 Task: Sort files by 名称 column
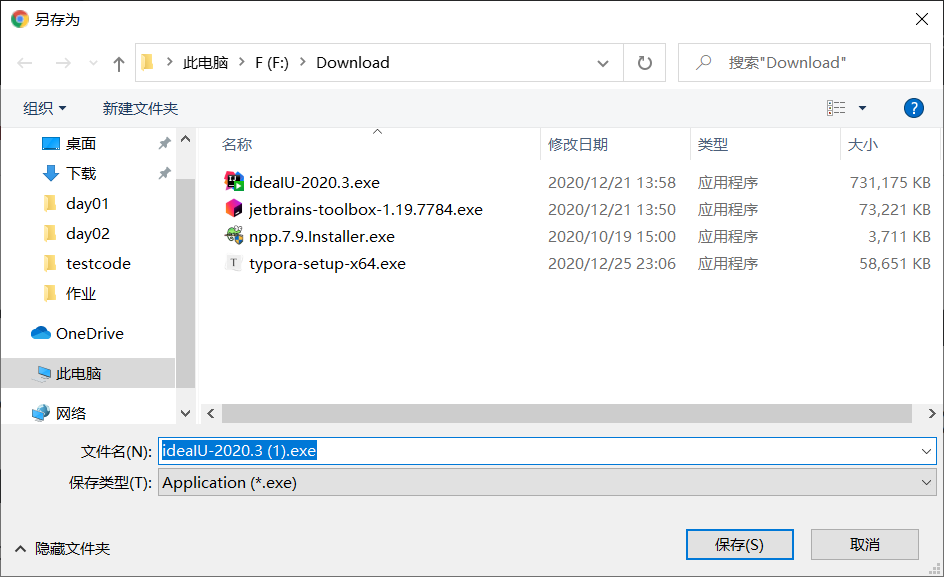coord(237,145)
